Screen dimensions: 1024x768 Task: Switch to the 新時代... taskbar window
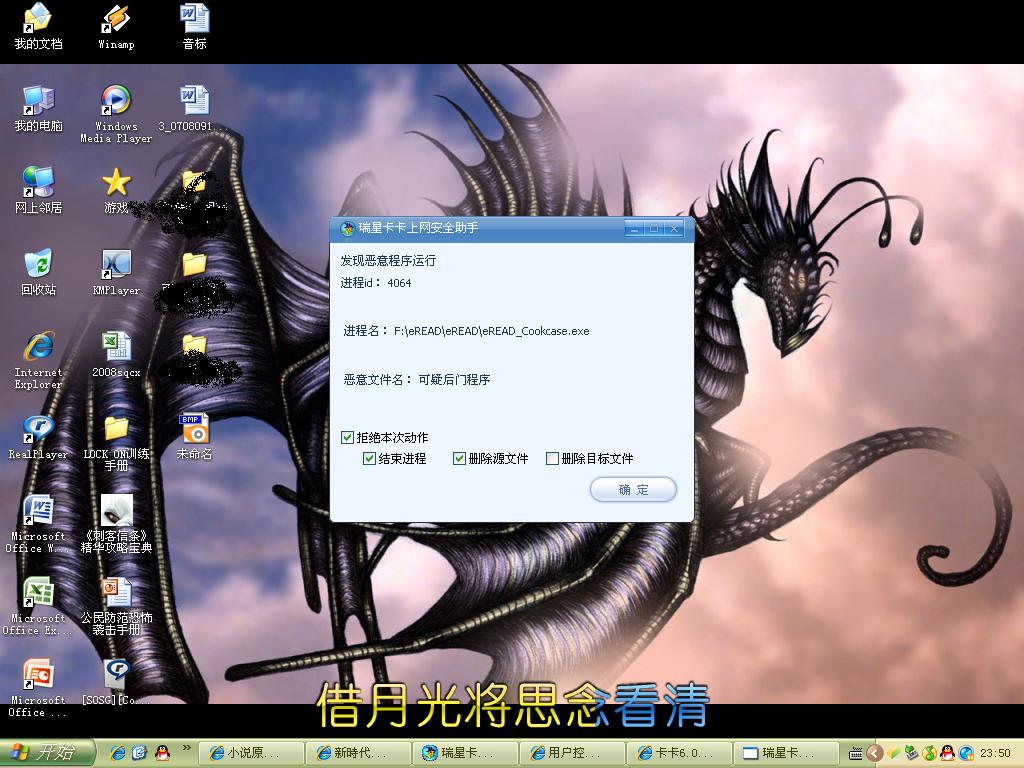[358, 753]
